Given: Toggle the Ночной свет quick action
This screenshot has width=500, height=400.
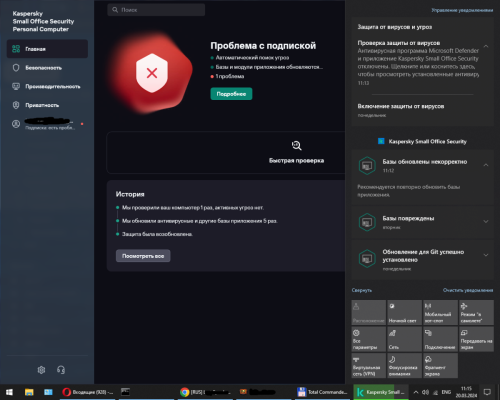Looking at the screenshot, I should tap(404, 312).
